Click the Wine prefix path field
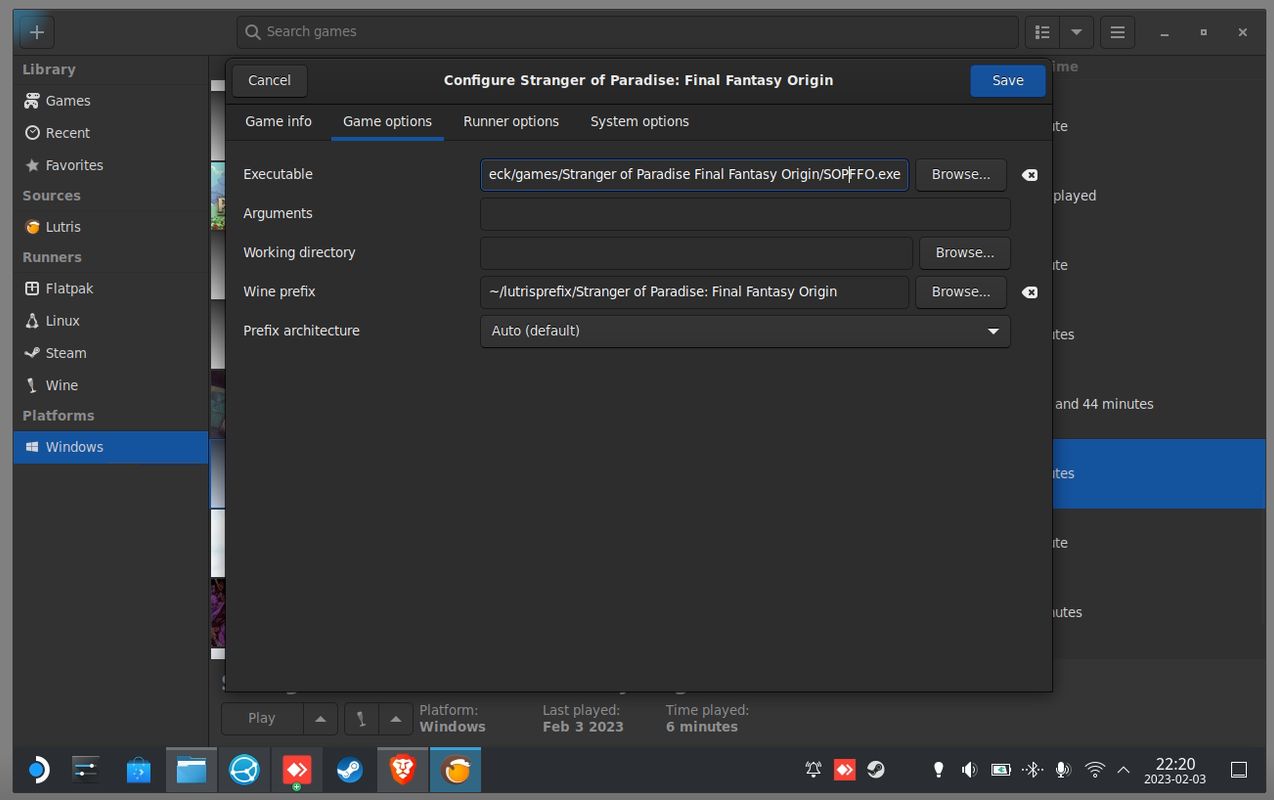 click(x=694, y=292)
